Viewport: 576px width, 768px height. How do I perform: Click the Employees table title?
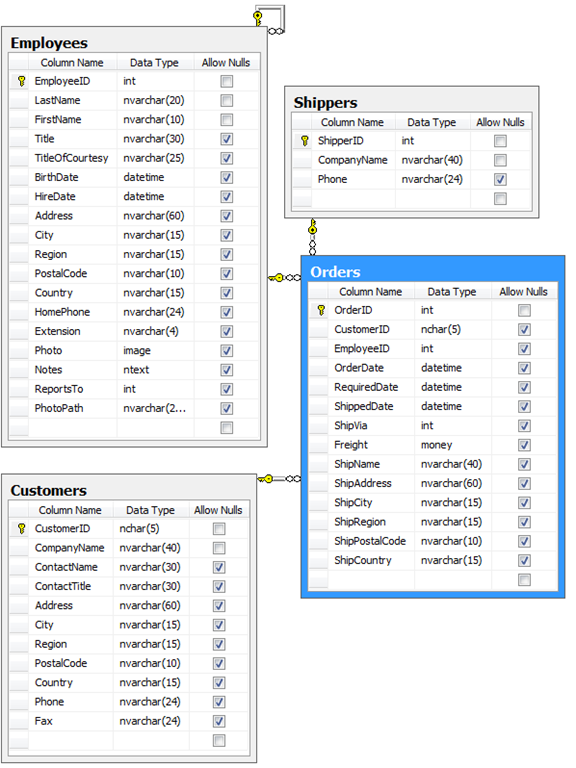(x=49, y=43)
